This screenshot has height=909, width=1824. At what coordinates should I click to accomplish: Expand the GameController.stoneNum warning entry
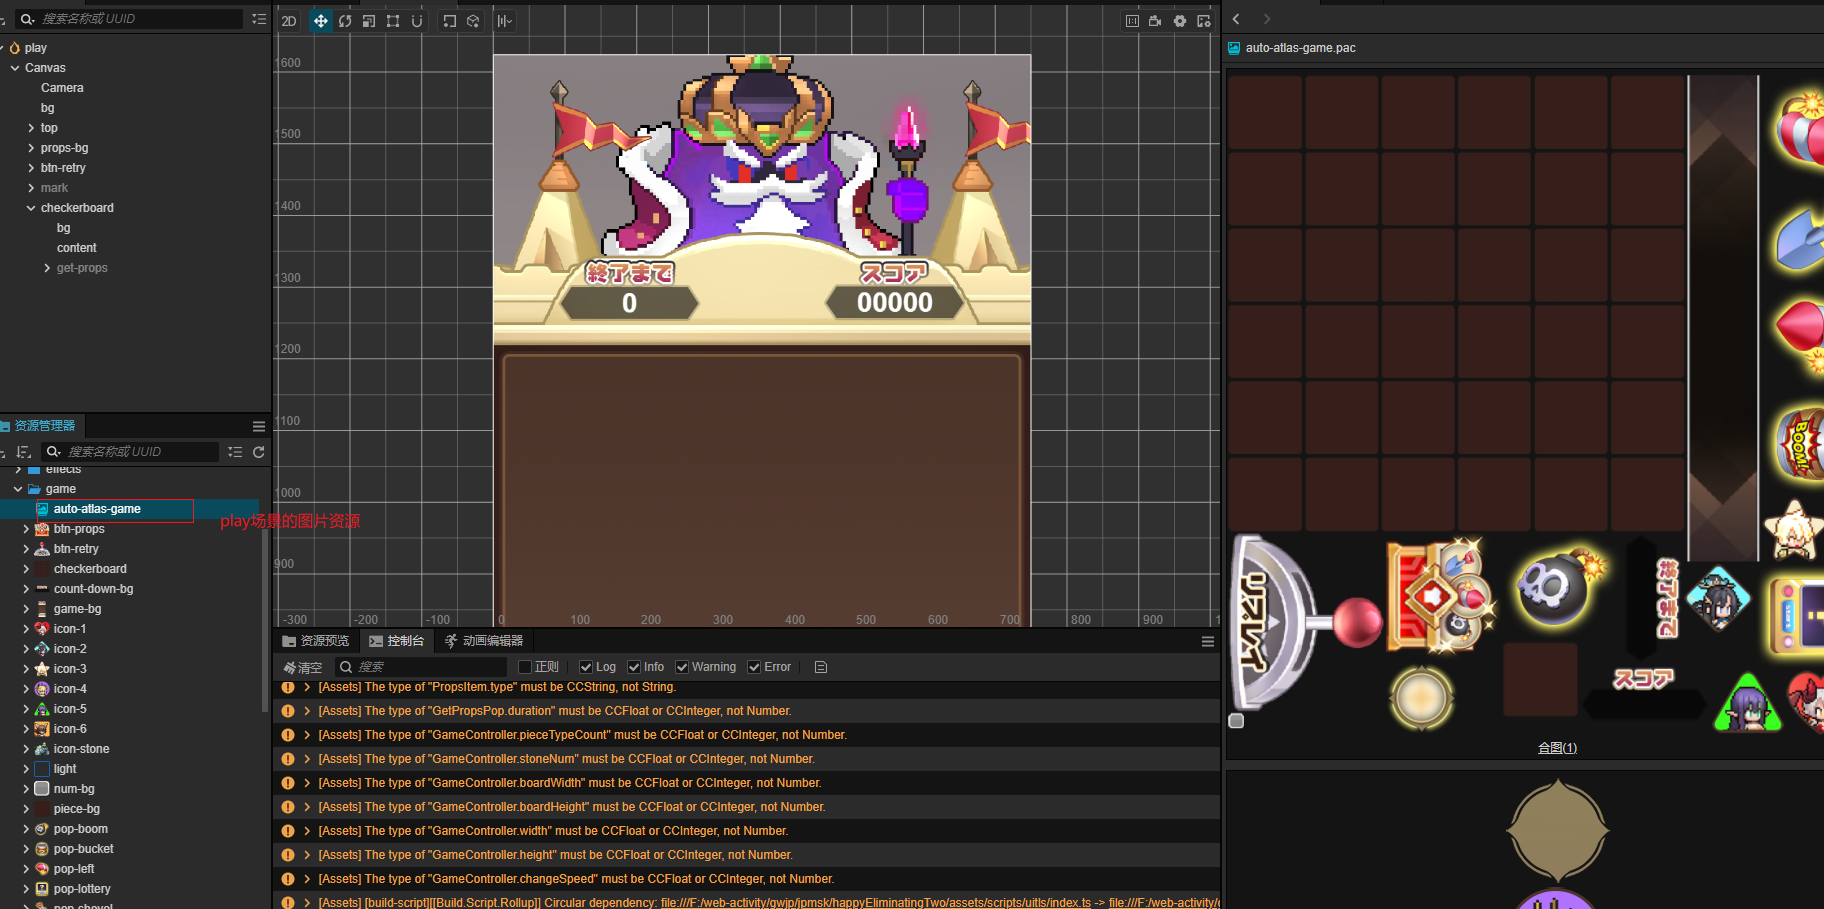click(x=307, y=759)
